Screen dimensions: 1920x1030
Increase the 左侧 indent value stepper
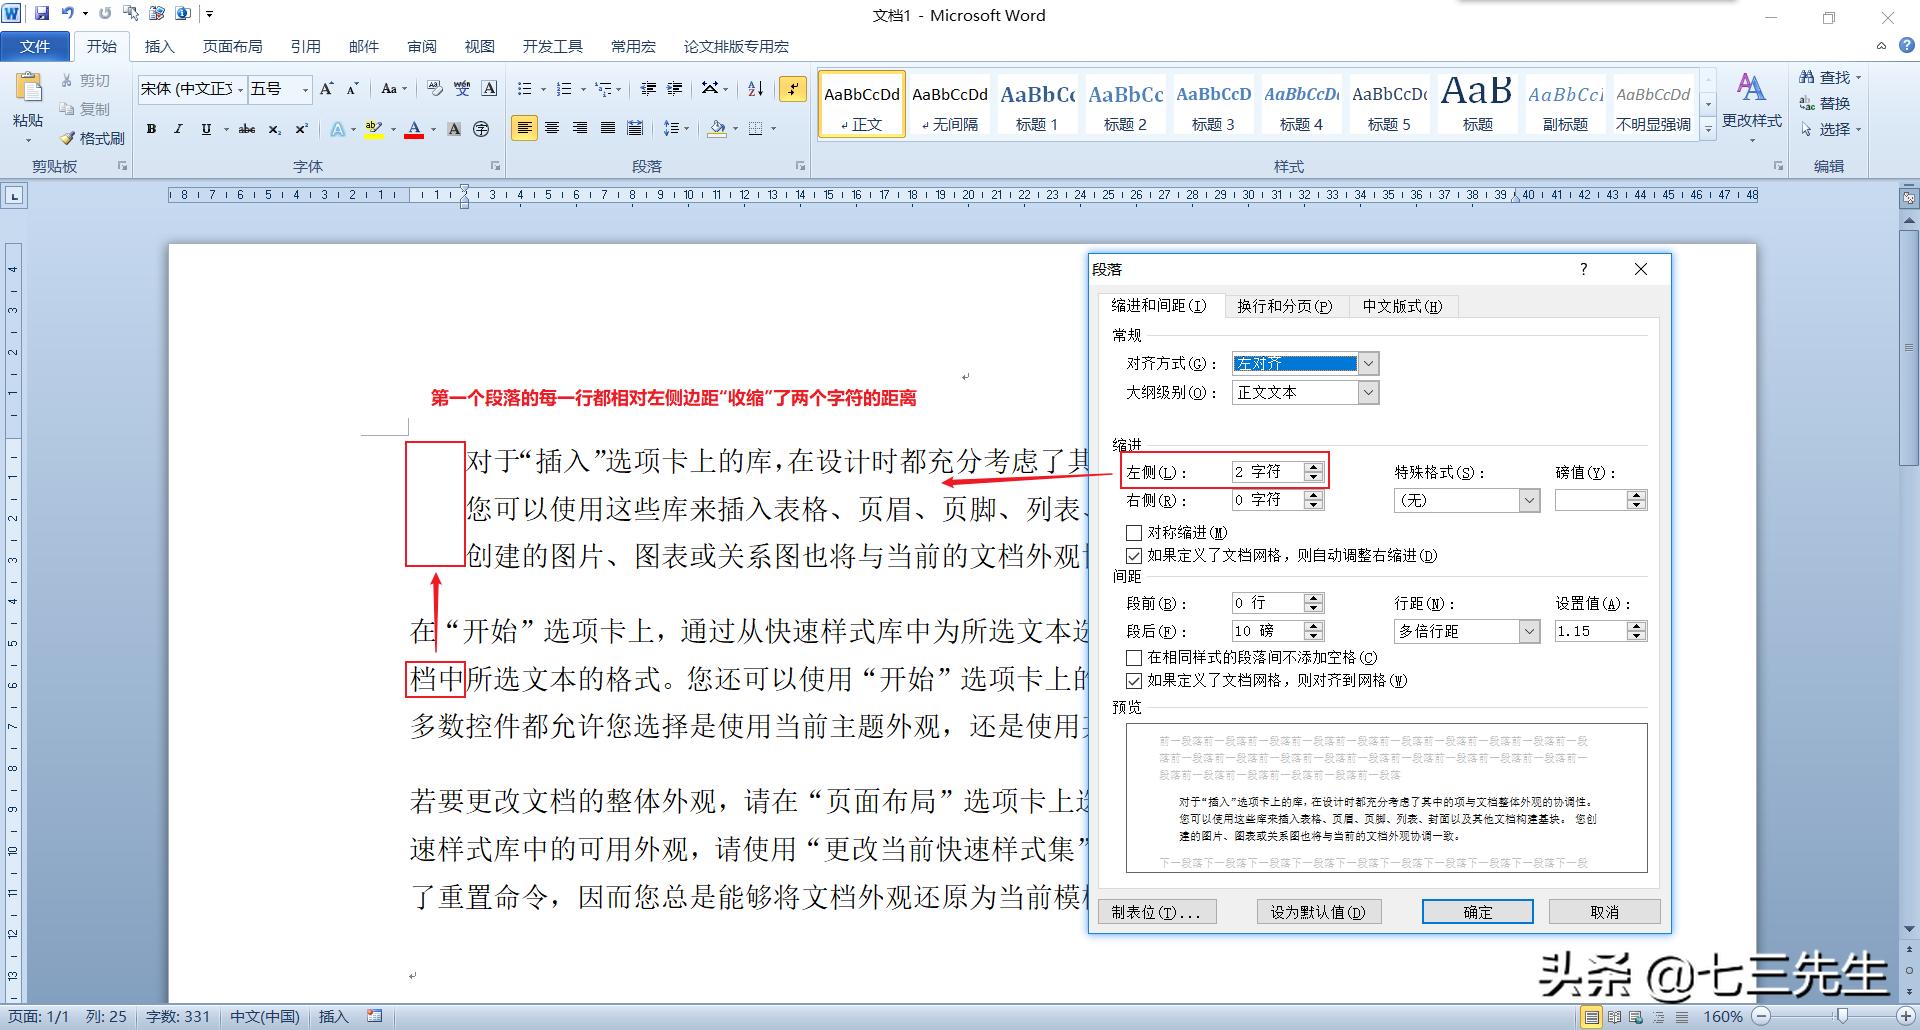(x=1313, y=466)
